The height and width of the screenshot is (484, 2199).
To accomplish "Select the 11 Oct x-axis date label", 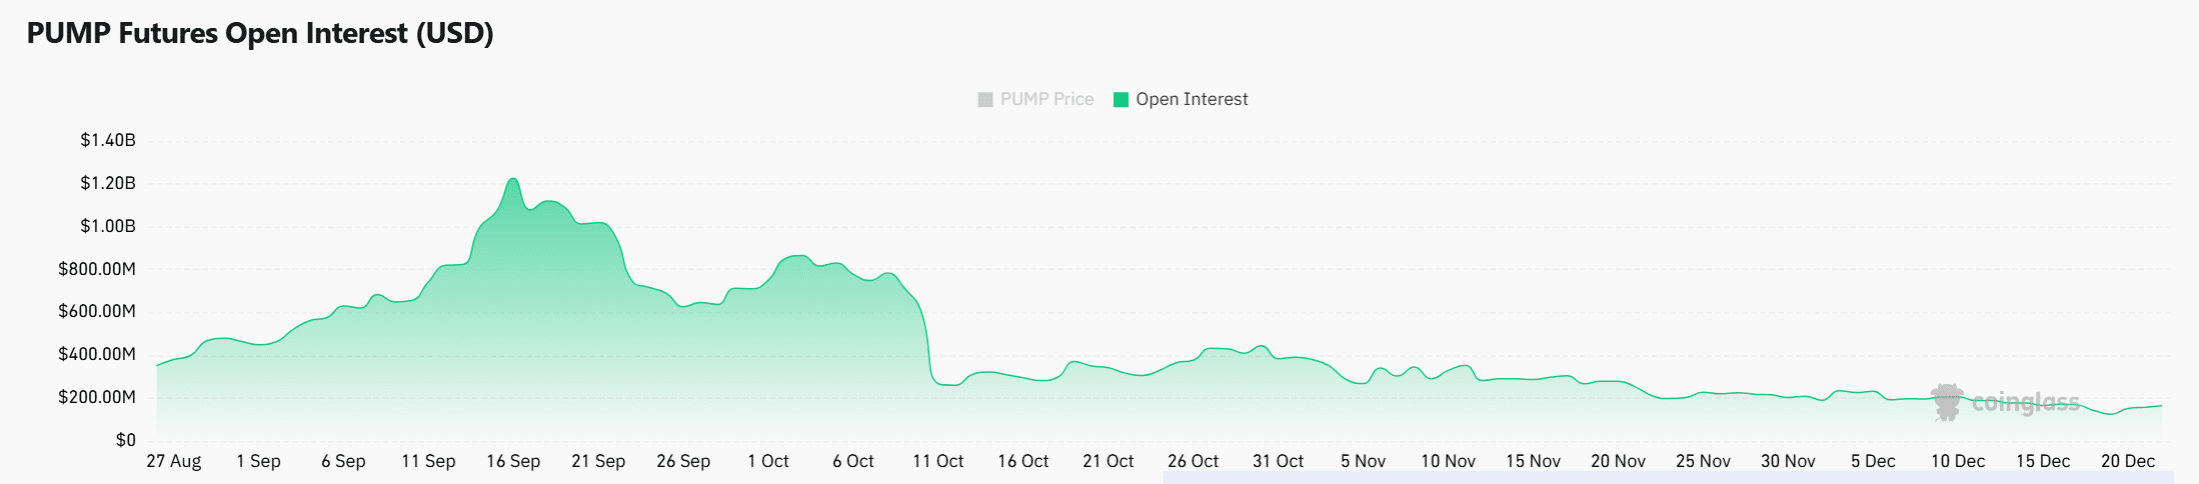I will tap(938, 461).
